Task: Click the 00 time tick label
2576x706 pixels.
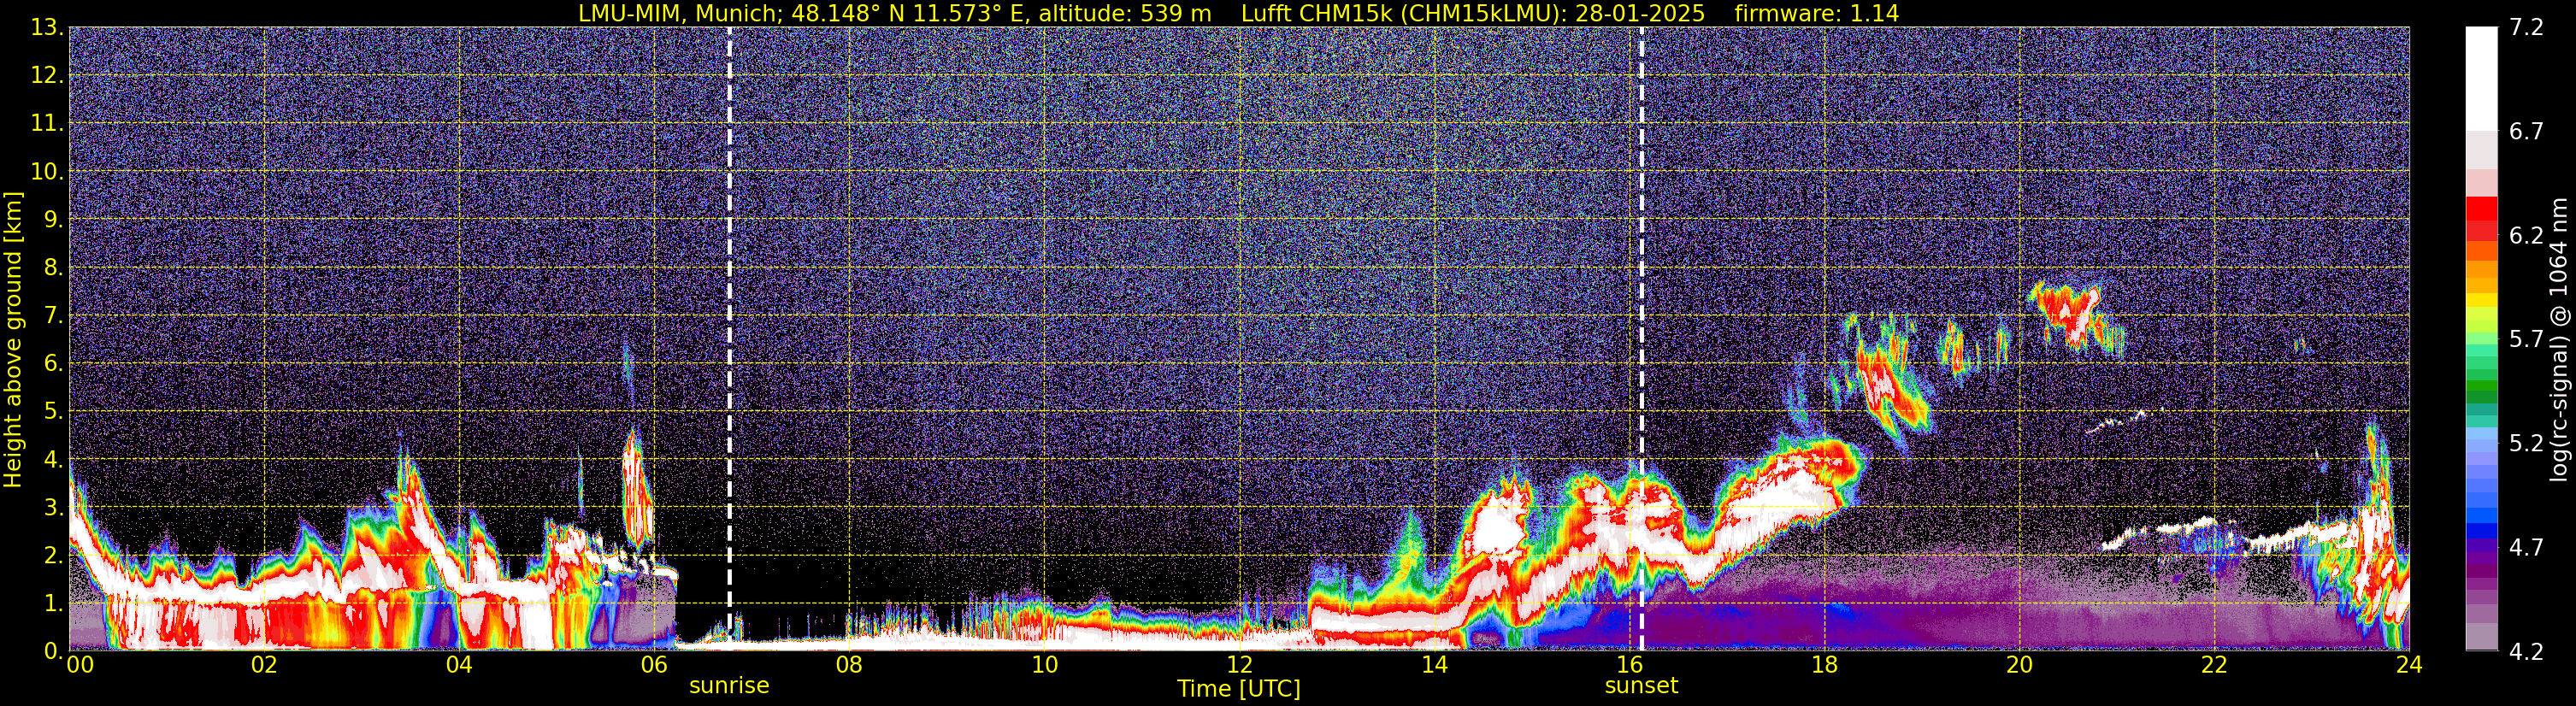Action: (x=80, y=665)
